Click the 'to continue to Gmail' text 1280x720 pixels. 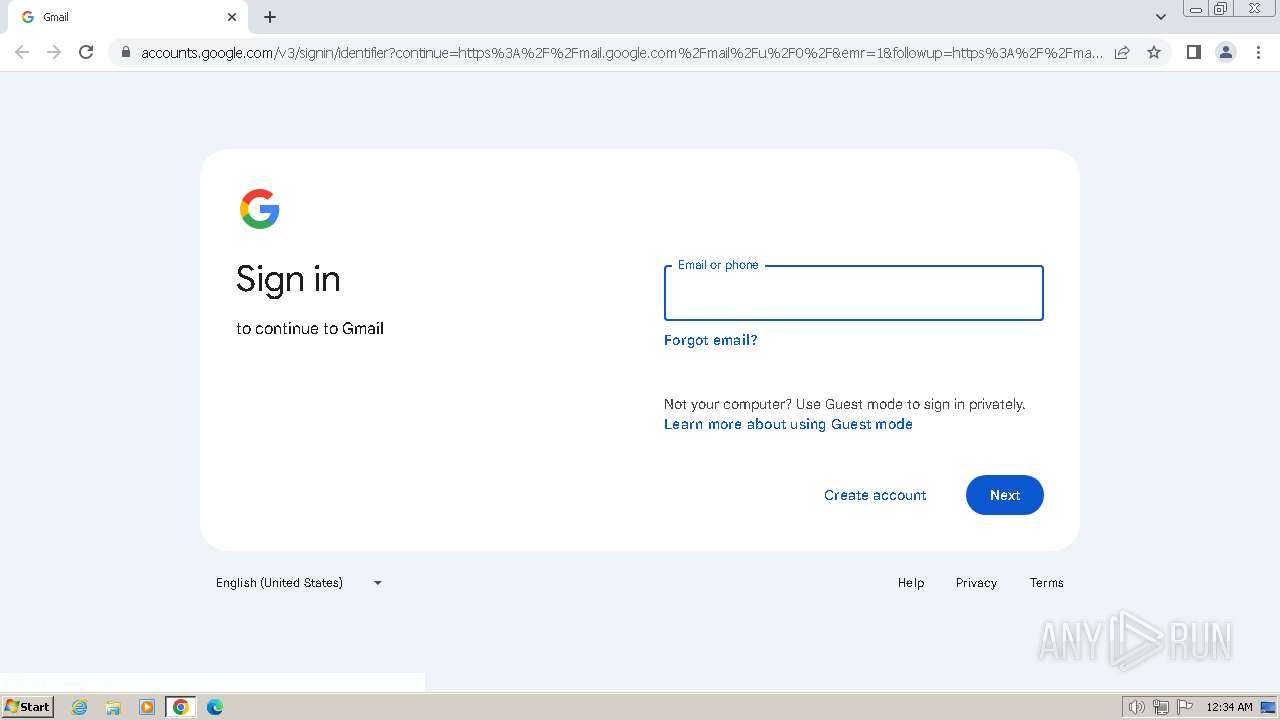coord(310,328)
